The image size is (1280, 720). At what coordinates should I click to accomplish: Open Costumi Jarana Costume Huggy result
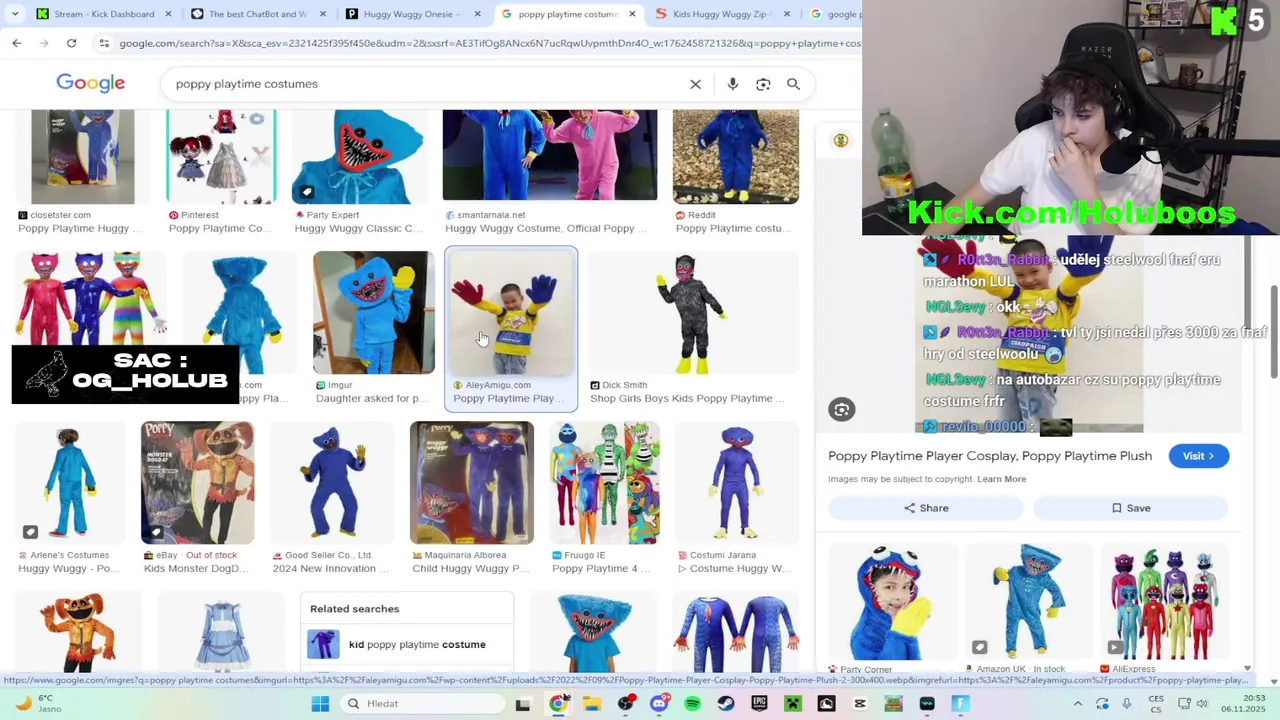737,499
